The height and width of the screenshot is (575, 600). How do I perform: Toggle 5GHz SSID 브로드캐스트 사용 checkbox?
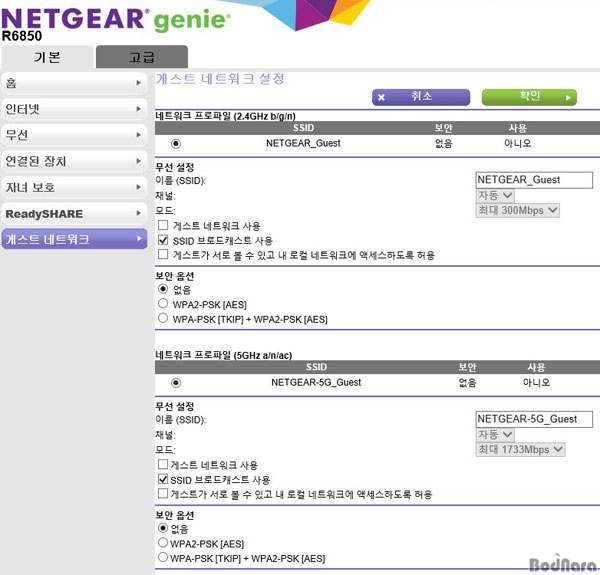pos(163,479)
